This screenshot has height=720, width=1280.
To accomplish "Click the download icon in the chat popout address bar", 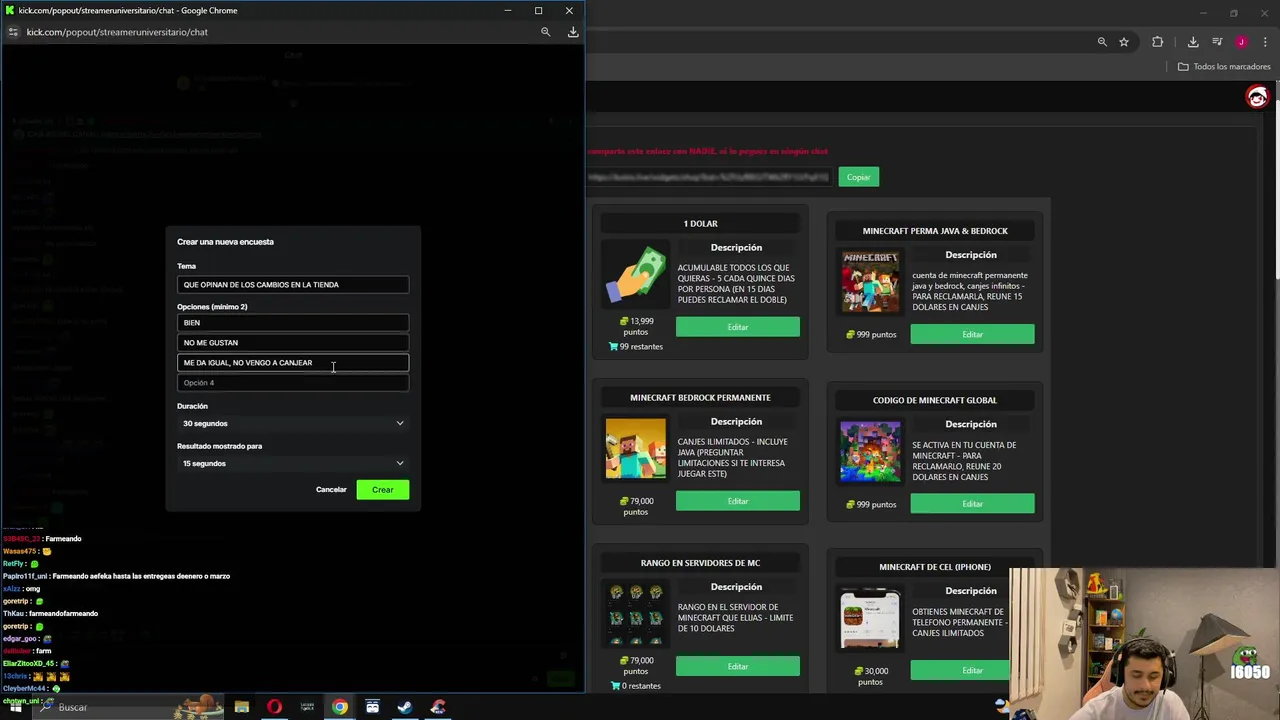I will point(573,32).
